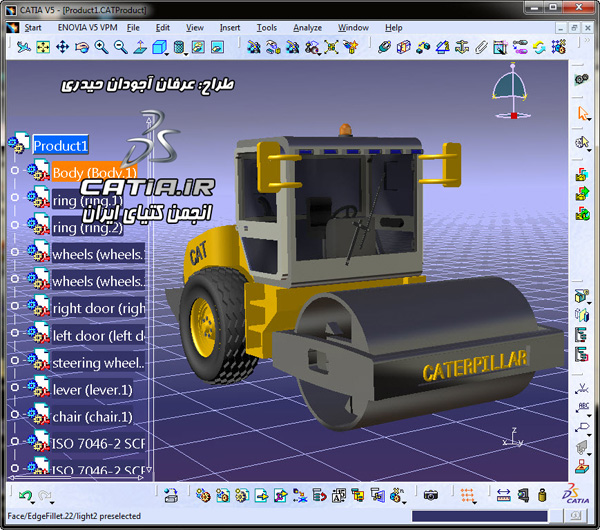This screenshot has width=600, height=530.
Task: Click the Assembly workbench gears icon
Action: [x=581, y=79]
